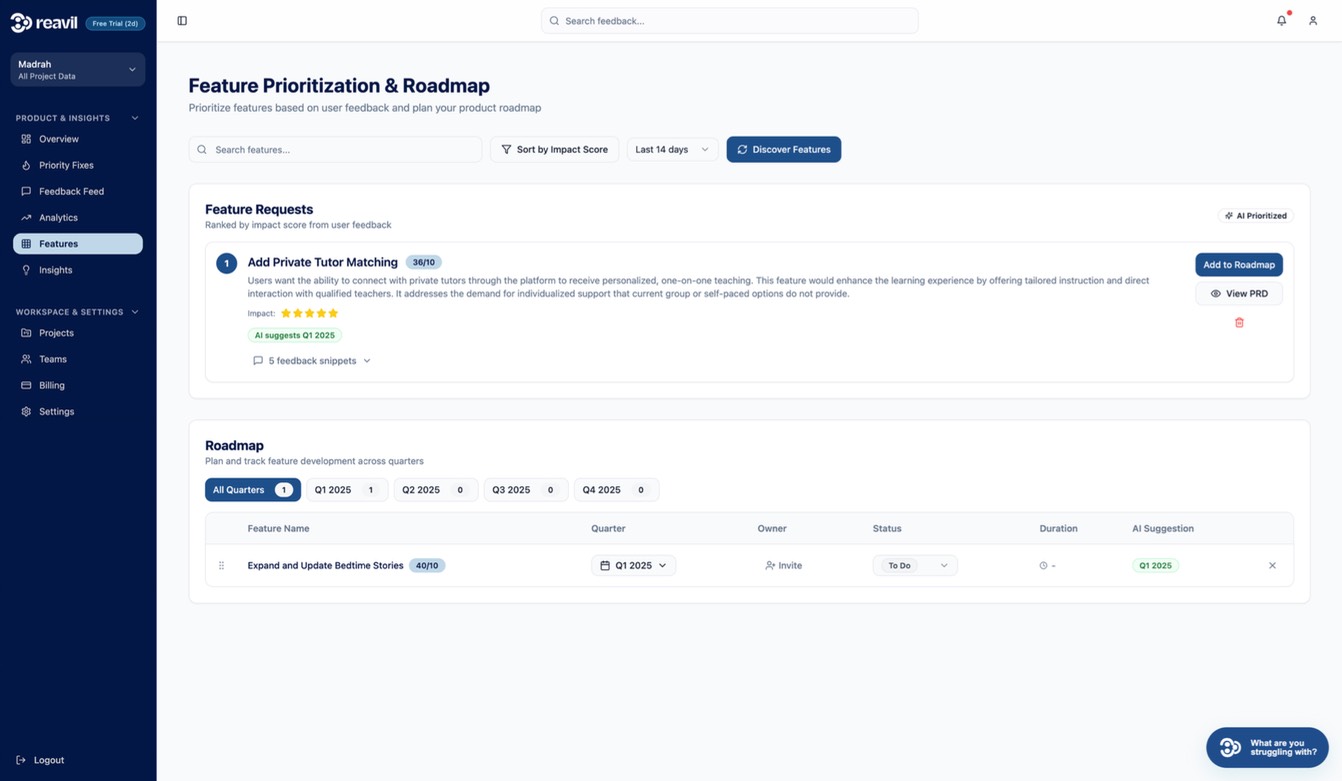The image size is (1342, 781).
Task: Open Insights page
Action: [x=78, y=270]
